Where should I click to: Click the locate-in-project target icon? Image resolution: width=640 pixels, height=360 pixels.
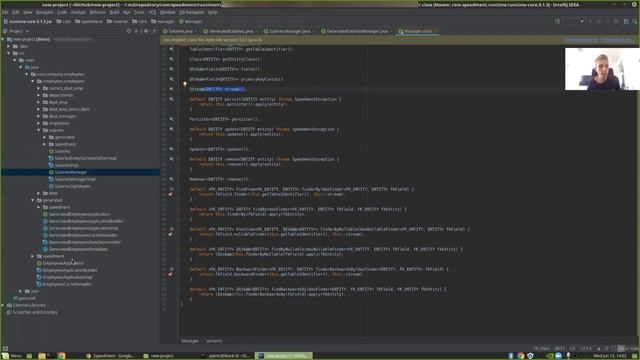[x=129, y=31]
